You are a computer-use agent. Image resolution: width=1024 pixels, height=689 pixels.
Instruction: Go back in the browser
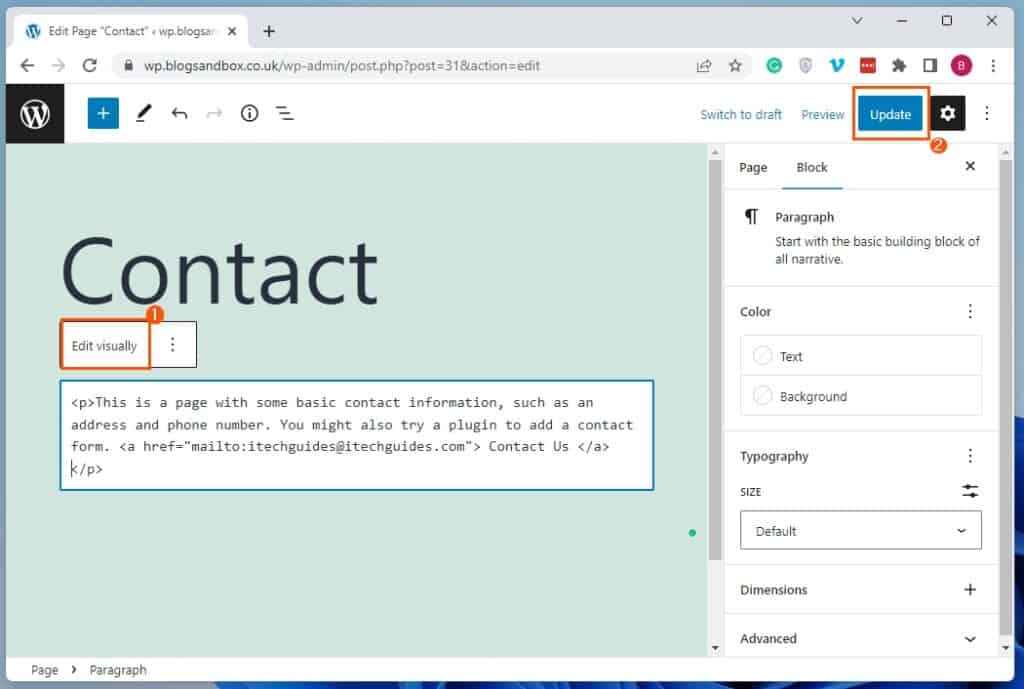click(x=27, y=65)
